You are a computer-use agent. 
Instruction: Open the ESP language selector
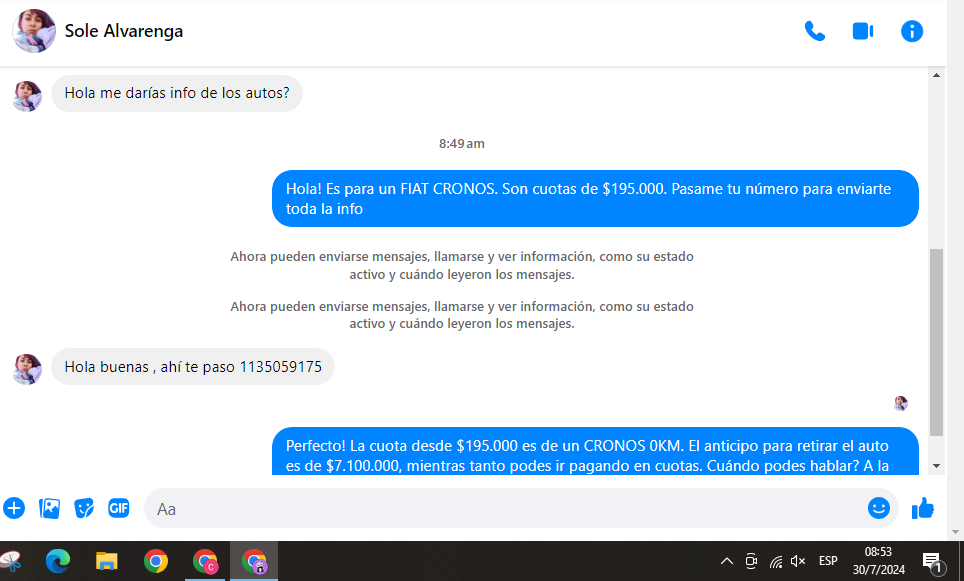click(828, 561)
